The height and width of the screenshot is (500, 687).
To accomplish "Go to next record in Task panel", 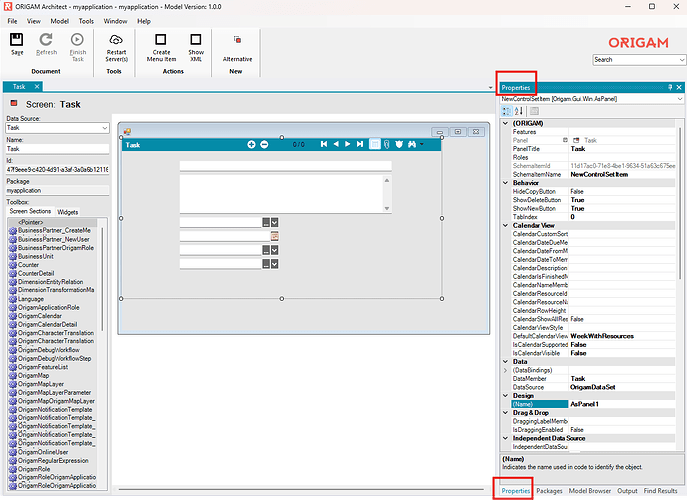I will 347,144.
